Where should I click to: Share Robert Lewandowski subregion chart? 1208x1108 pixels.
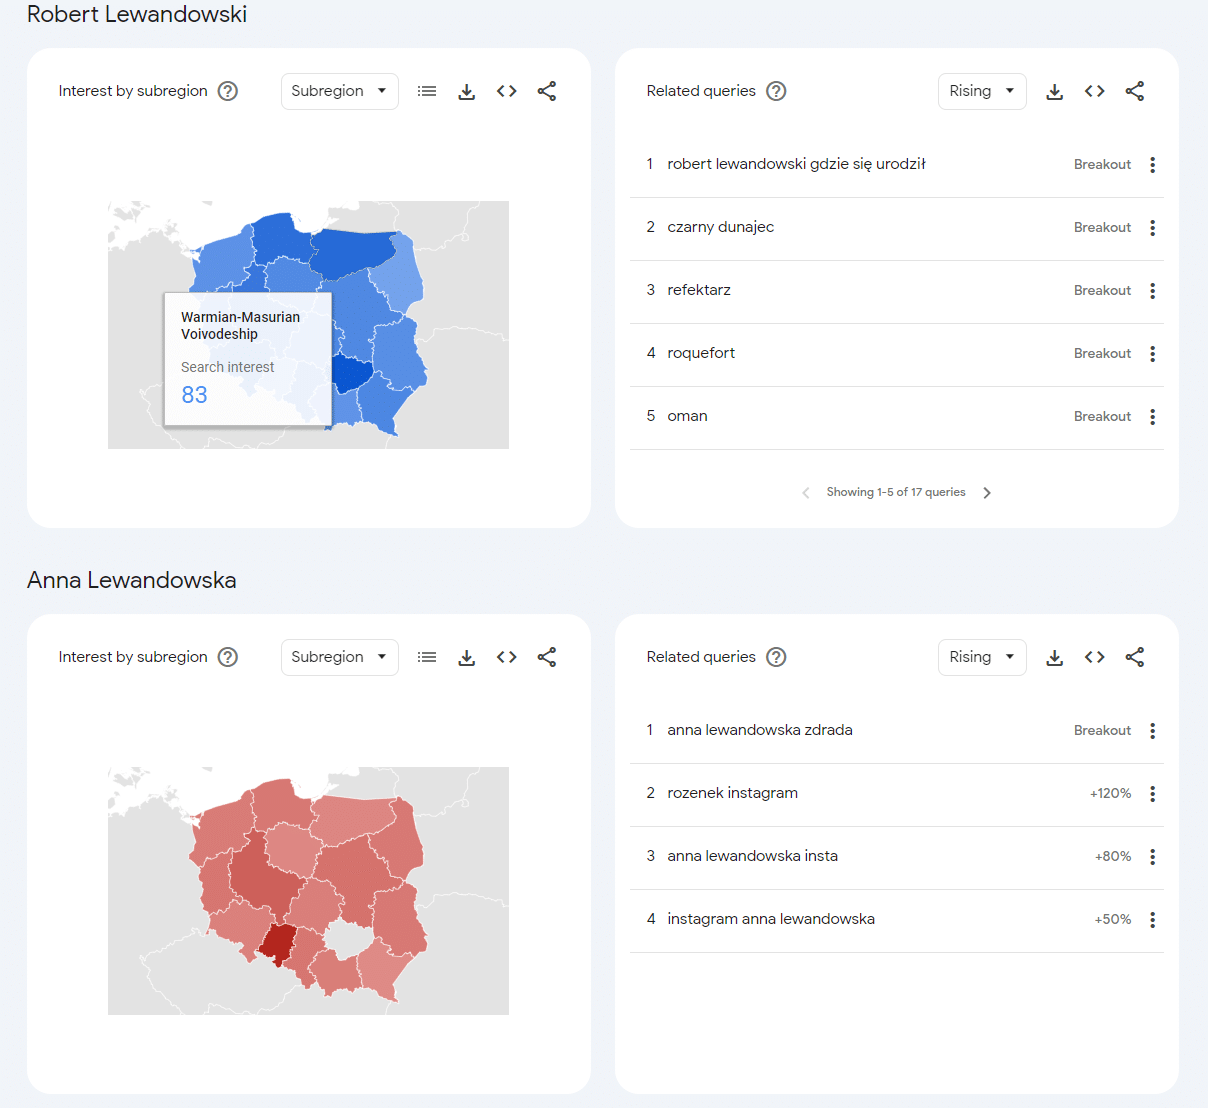point(547,91)
